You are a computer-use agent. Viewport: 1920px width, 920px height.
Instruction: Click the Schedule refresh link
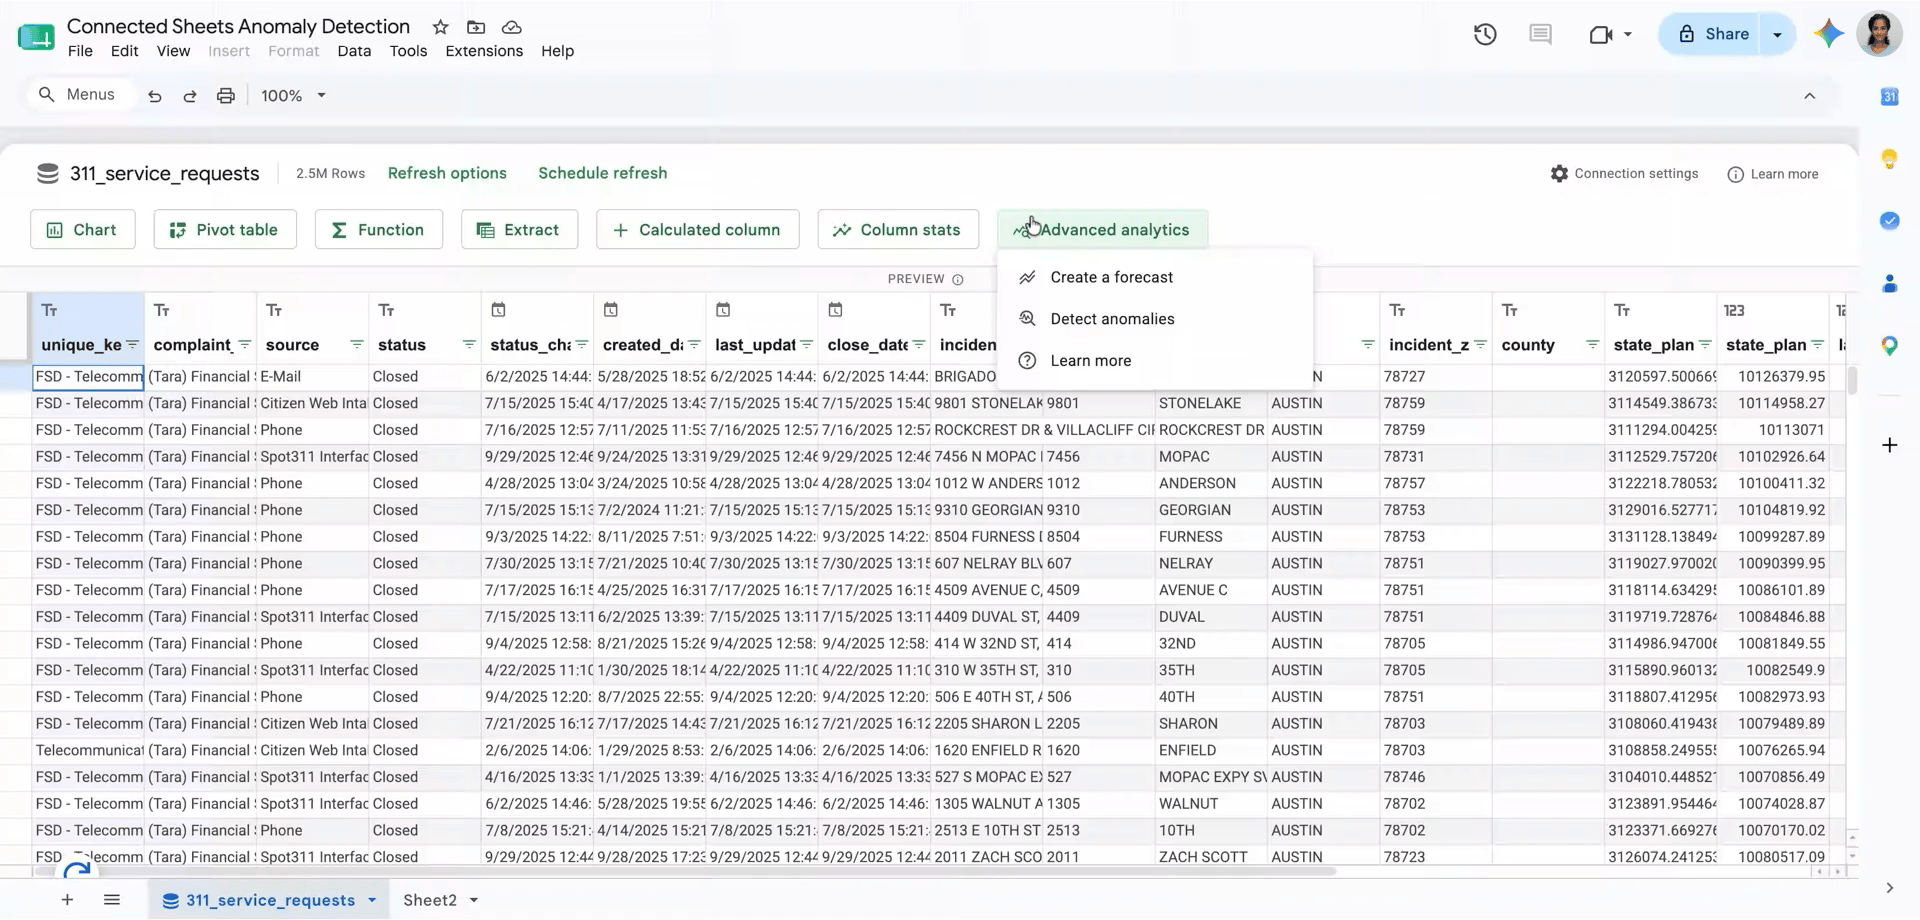click(x=603, y=173)
